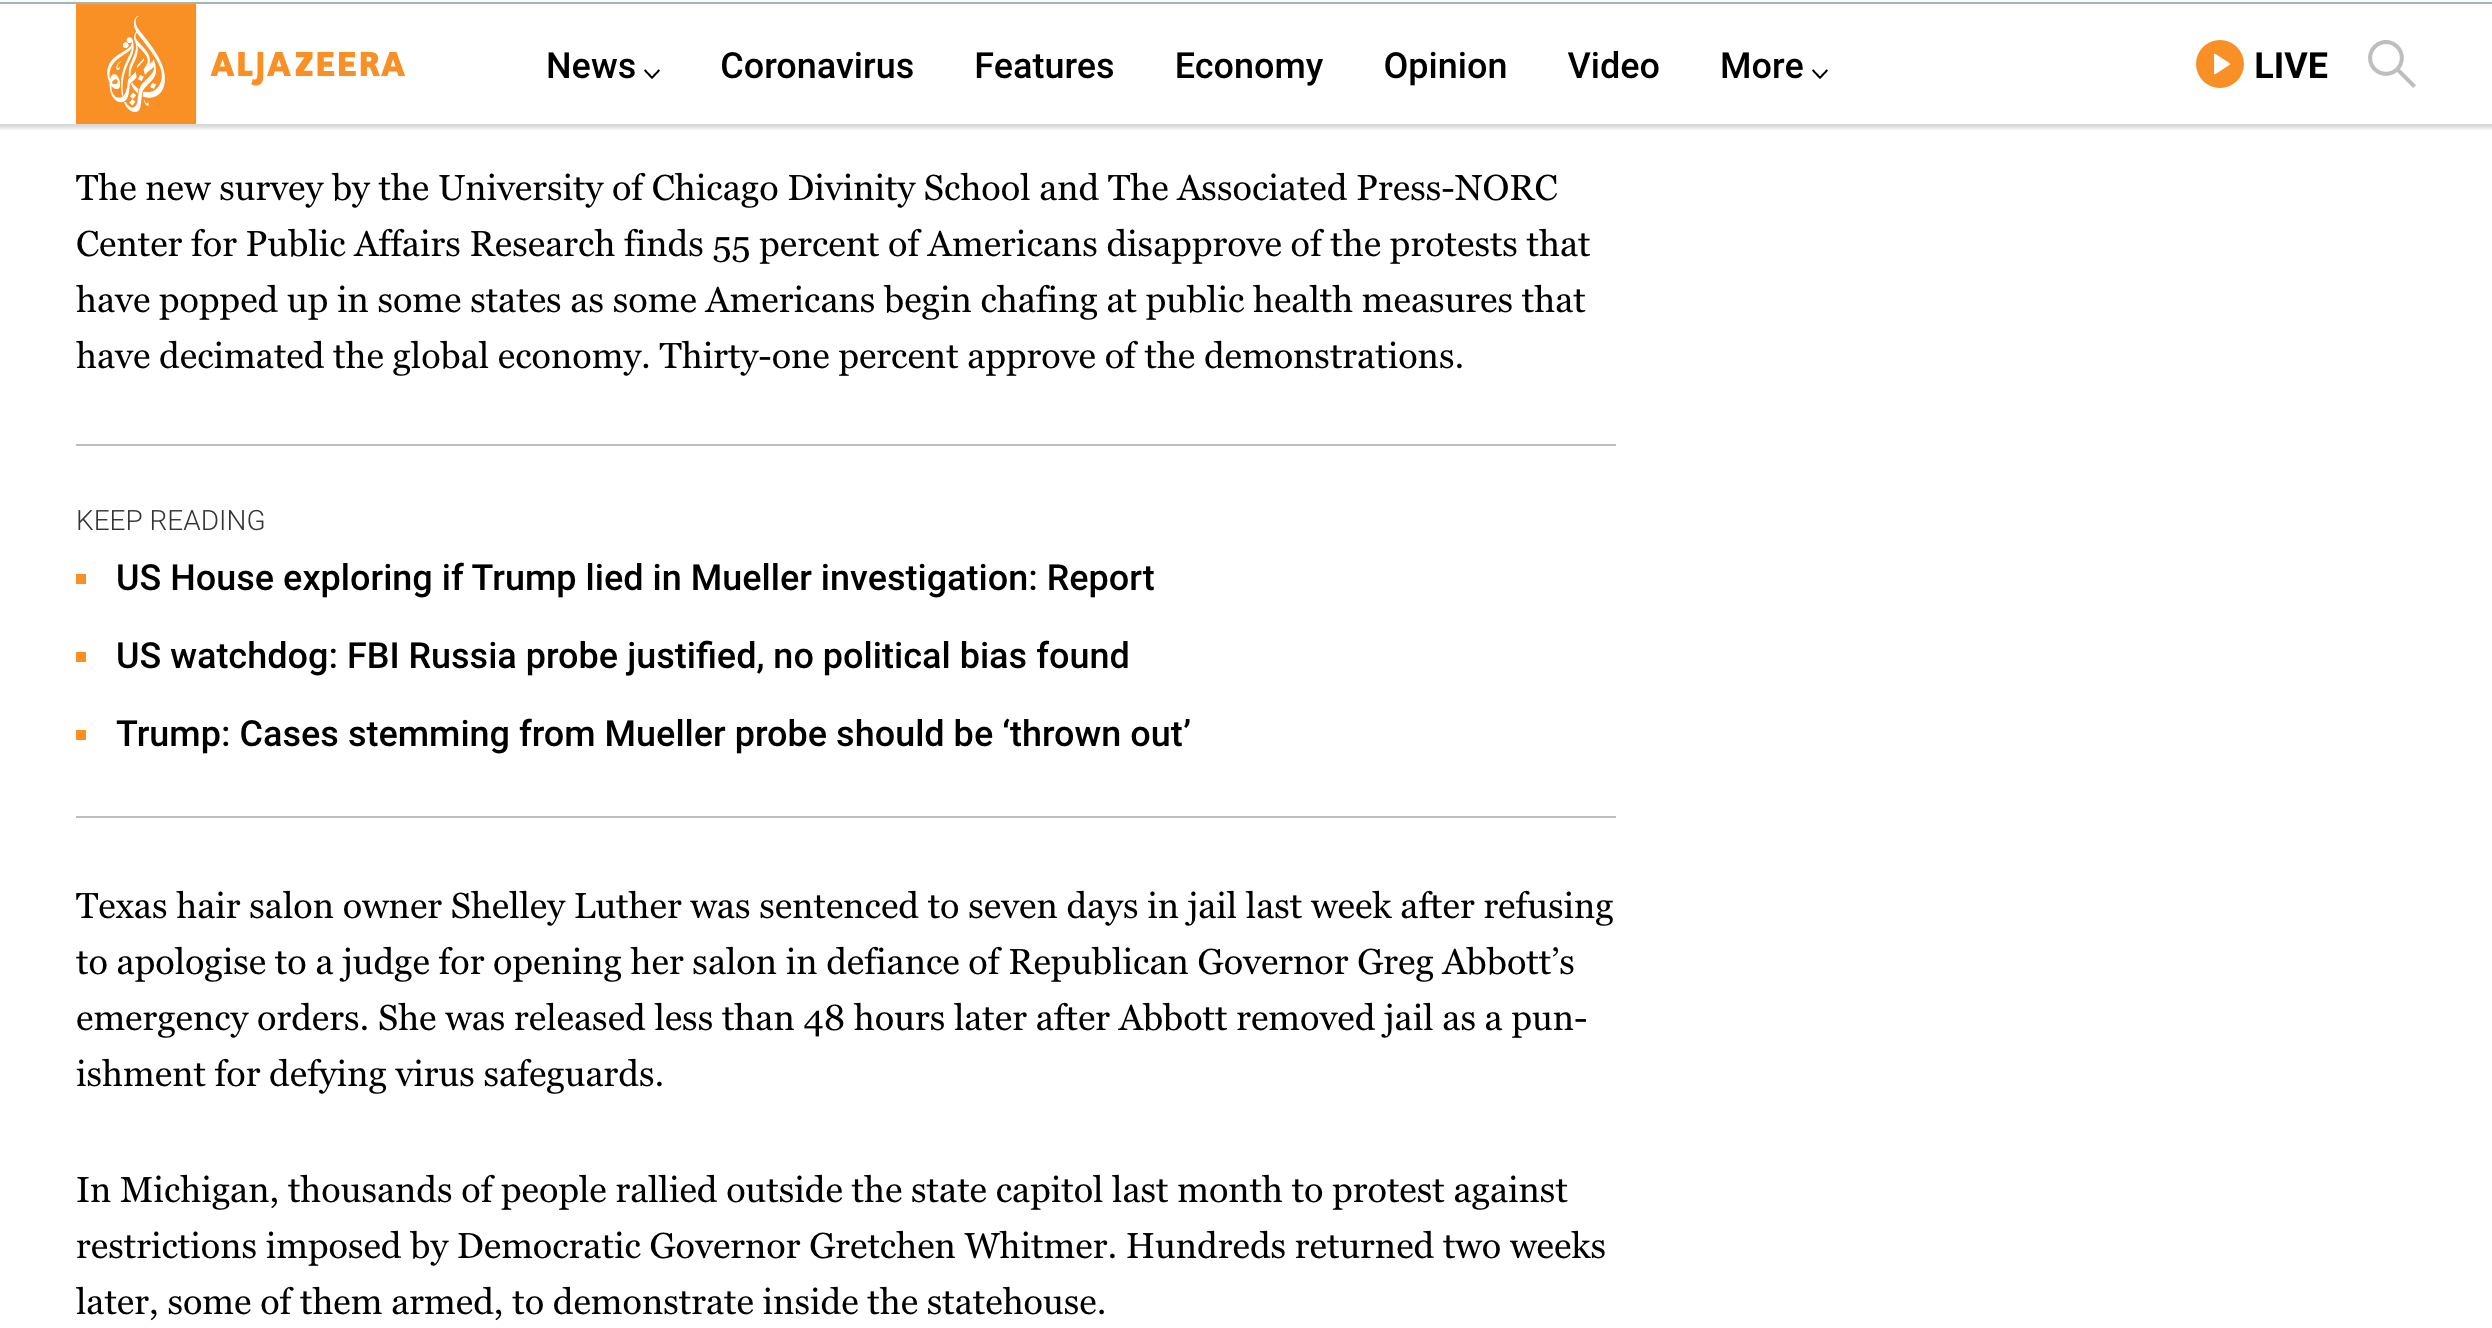This screenshot has width=2492, height=1328.
Task: Click the orange bullet beside US House headline
Action: 82,579
